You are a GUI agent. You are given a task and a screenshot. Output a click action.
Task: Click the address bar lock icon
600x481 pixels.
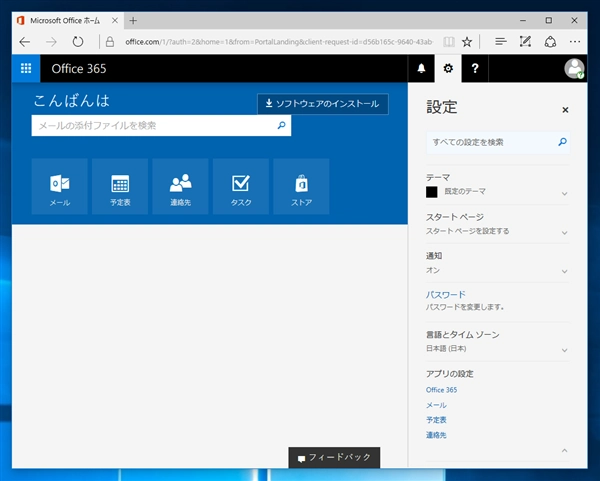coord(110,42)
